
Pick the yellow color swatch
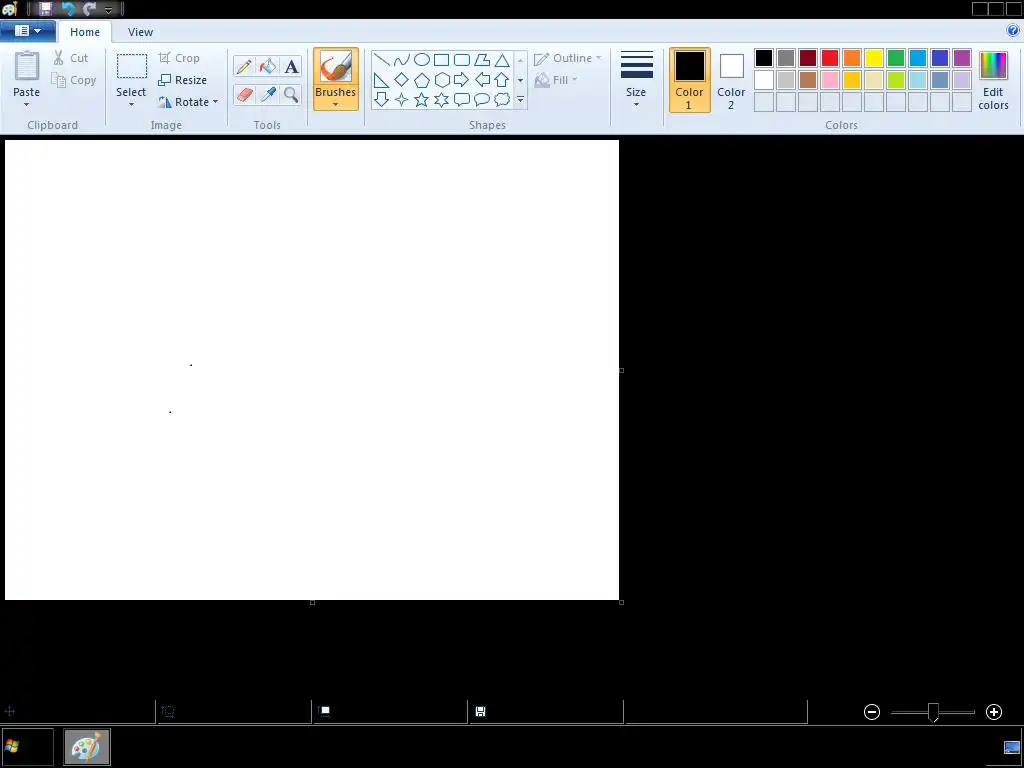(874, 58)
